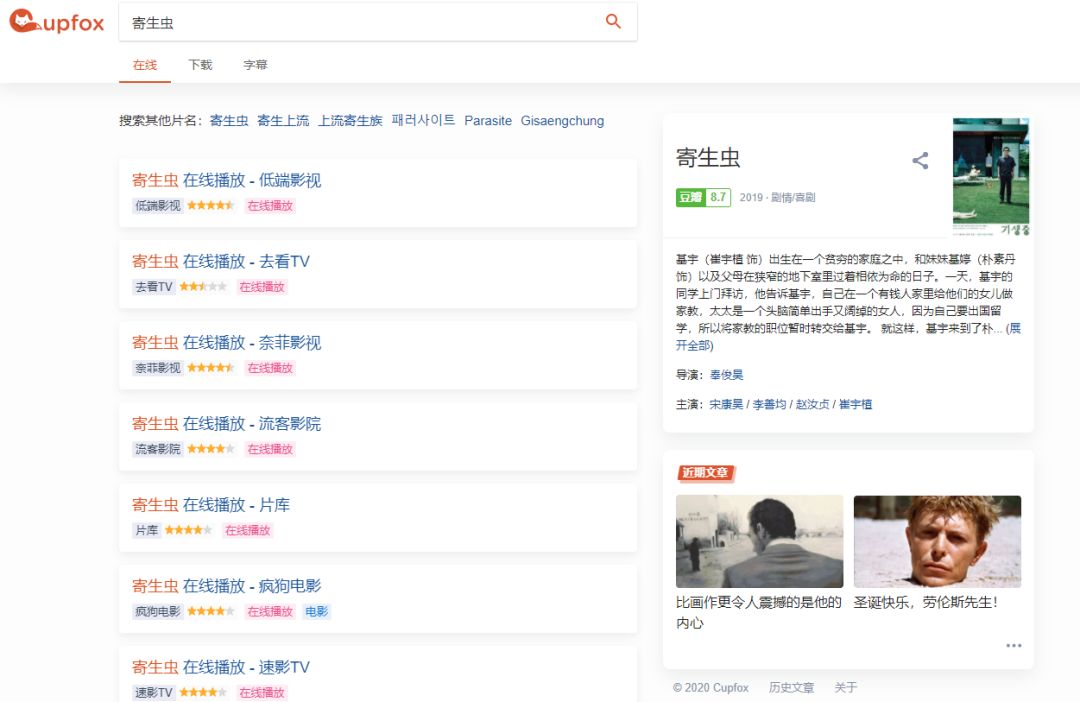Click 在线播放 tag in 去看TV row
The image size is (1080, 702).
pos(262,287)
